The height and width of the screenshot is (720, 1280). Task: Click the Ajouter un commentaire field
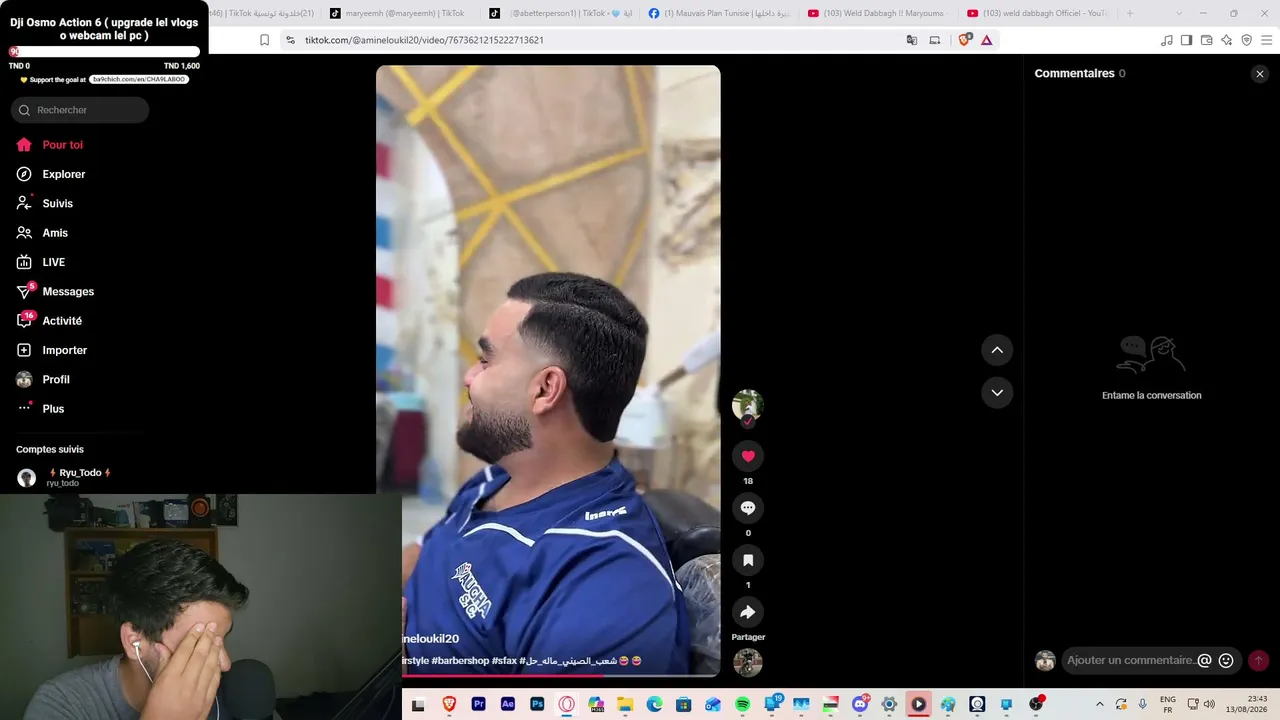pyautogui.click(x=1130, y=660)
